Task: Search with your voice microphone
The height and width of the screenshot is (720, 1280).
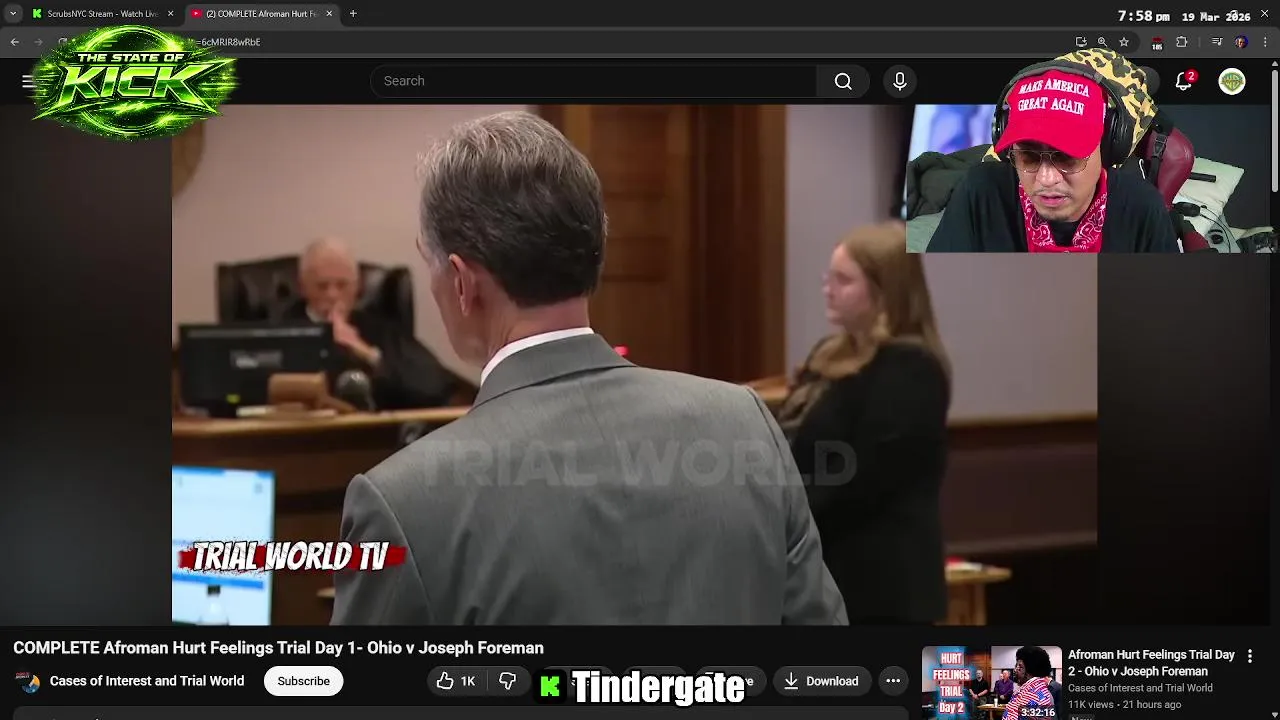Action: coord(900,81)
